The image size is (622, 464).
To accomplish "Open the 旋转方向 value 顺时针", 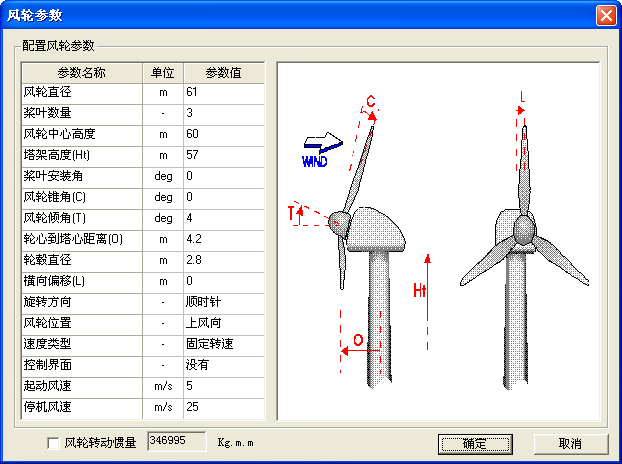I will 223,302.
